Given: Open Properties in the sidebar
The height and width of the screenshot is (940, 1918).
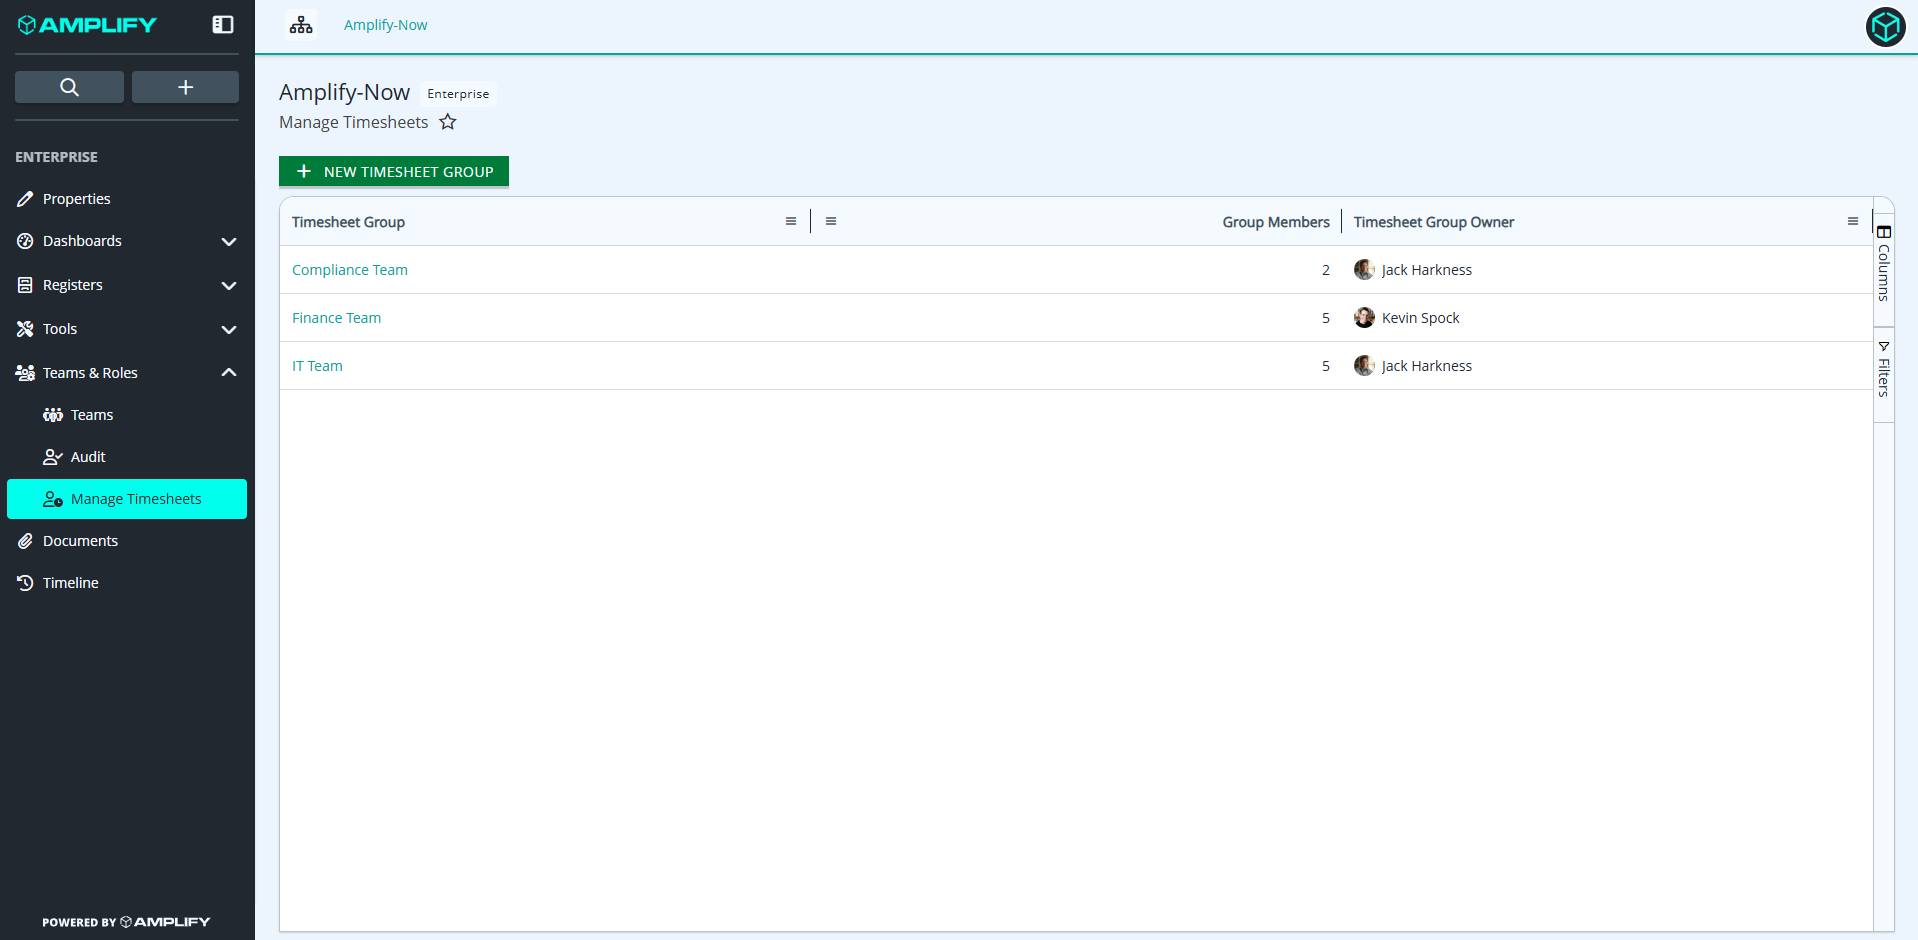Looking at the screenshot, I should coord(127,199).
